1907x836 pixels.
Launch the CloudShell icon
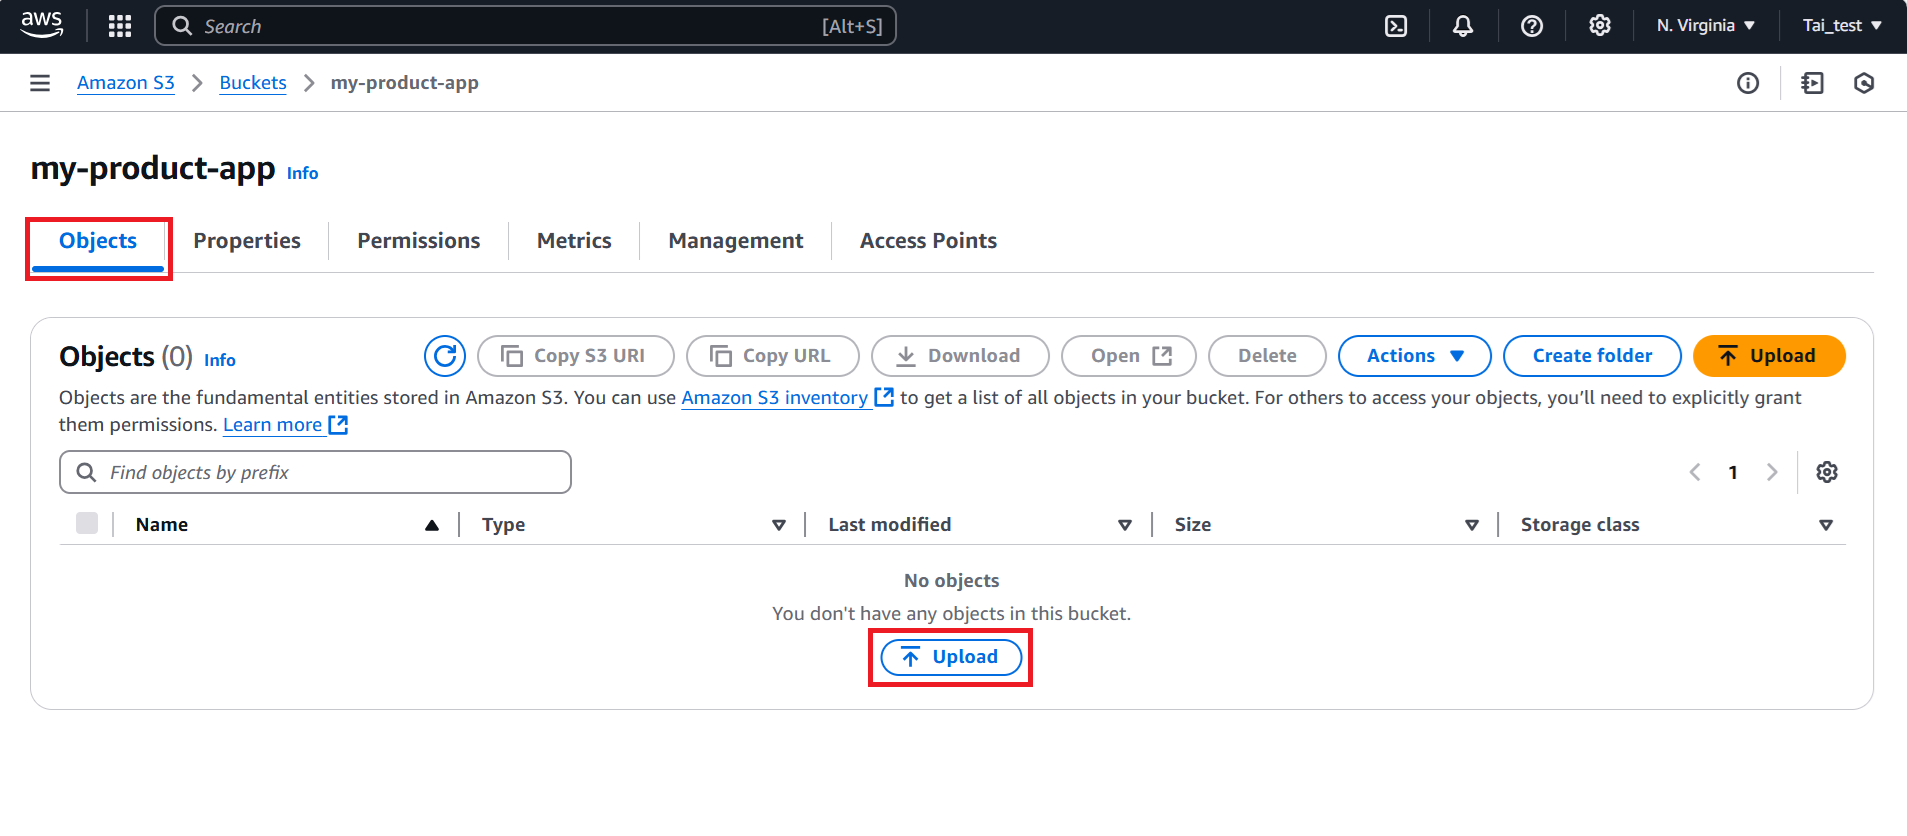coord(1396,26)
